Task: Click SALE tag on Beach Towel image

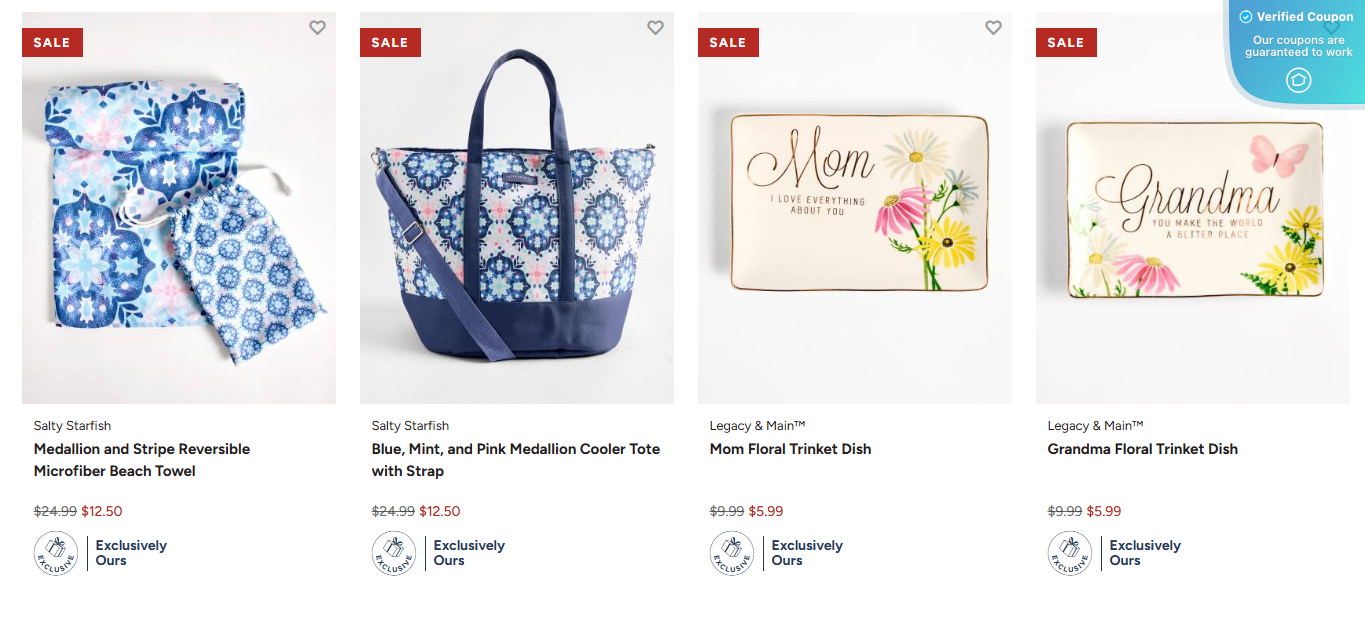Action: (x=52, y=42)
